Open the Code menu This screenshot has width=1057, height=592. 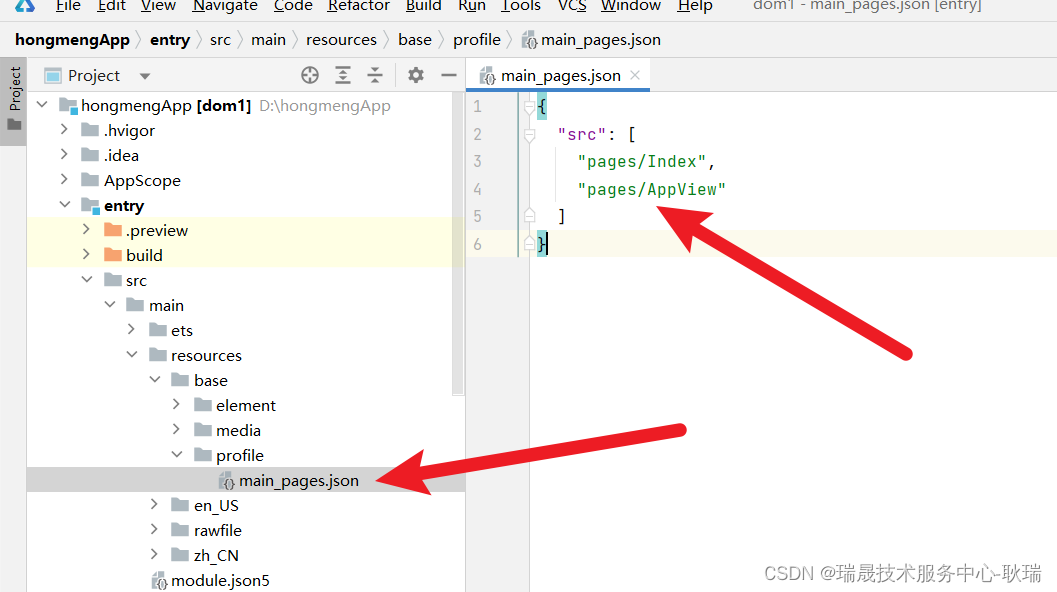tap(293, 6)
